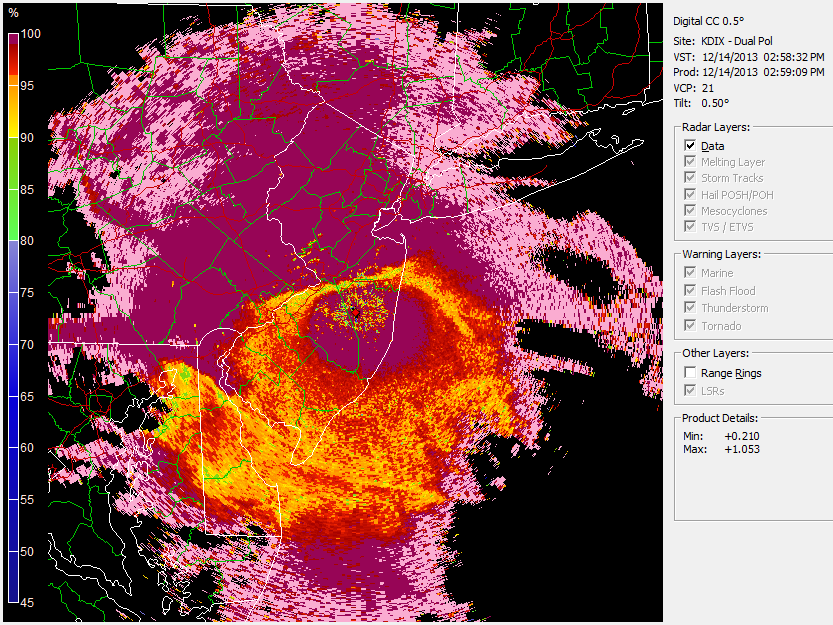The width and height of the screenshot is (833, 625).
Task: Click the 95 label on the color scale
Action: tap(27, 86)
